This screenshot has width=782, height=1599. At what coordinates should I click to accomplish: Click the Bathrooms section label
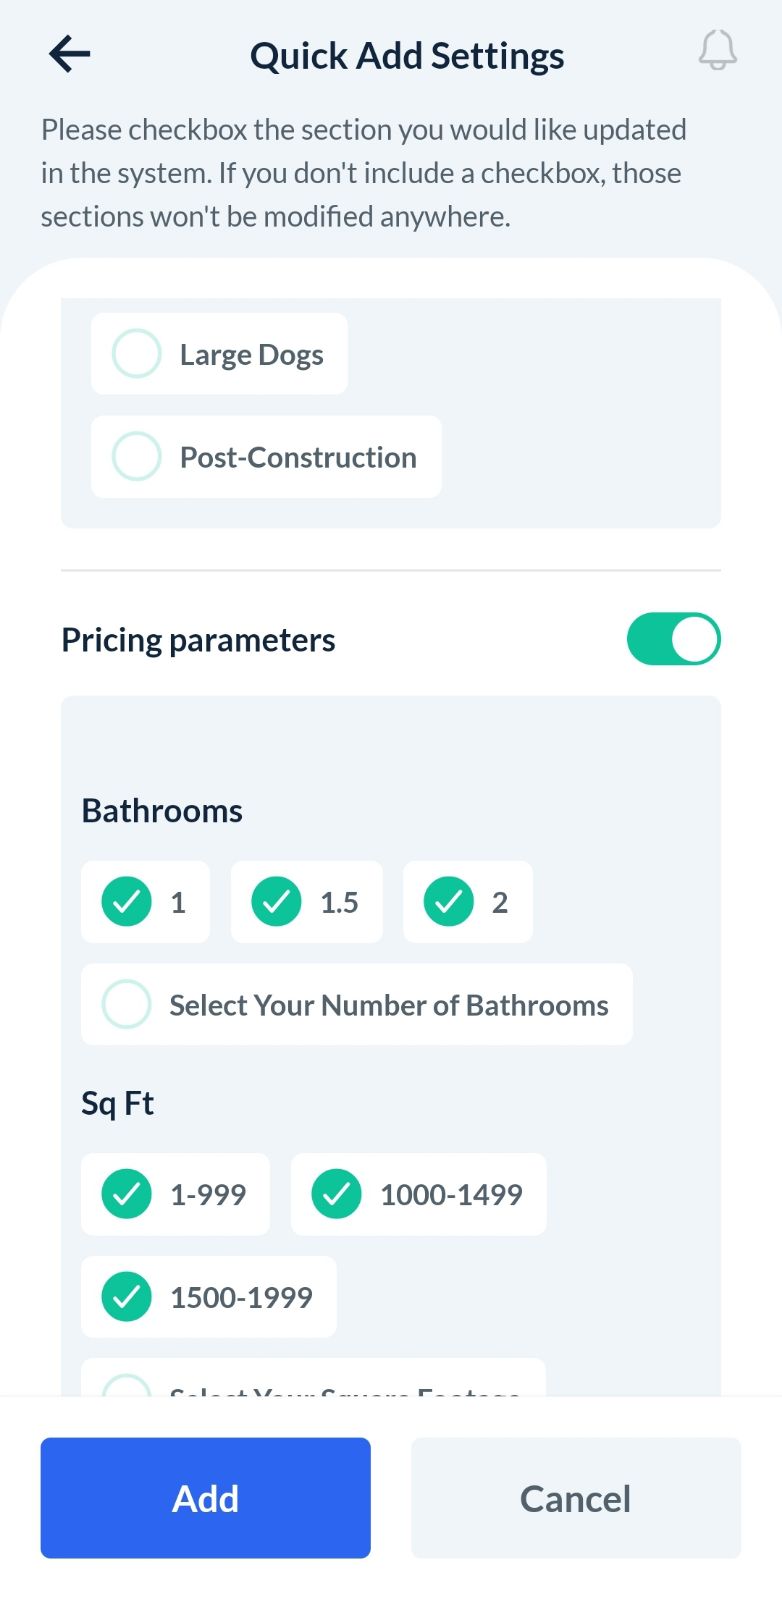[162, 811]
